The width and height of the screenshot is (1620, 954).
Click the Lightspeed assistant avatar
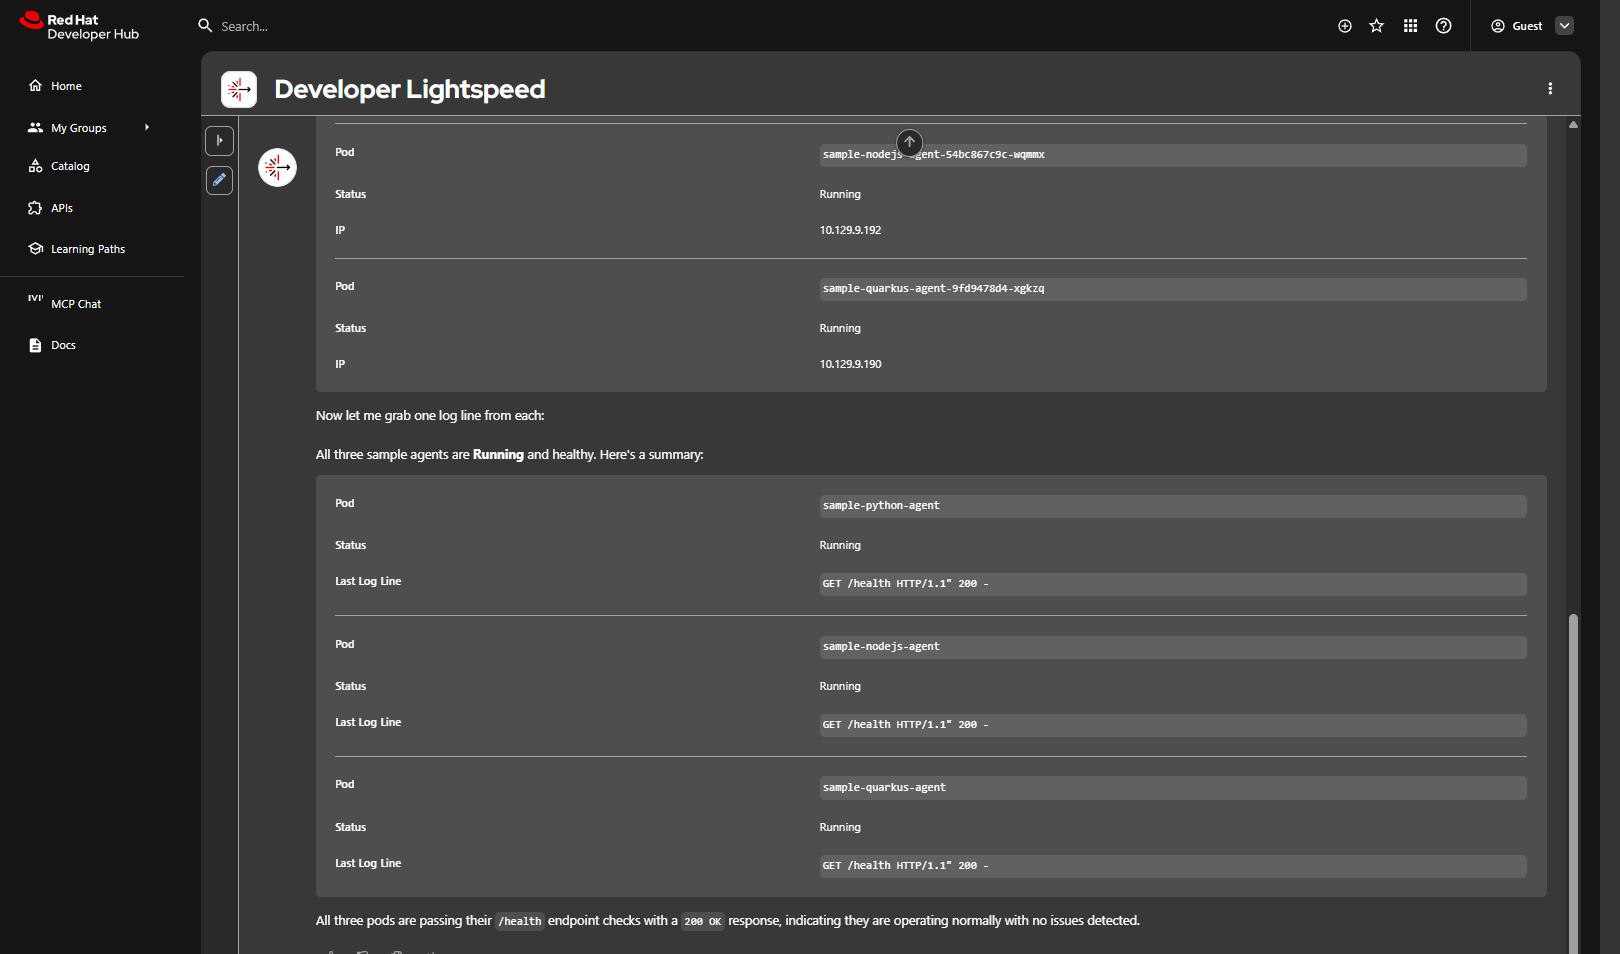(278, 167)
